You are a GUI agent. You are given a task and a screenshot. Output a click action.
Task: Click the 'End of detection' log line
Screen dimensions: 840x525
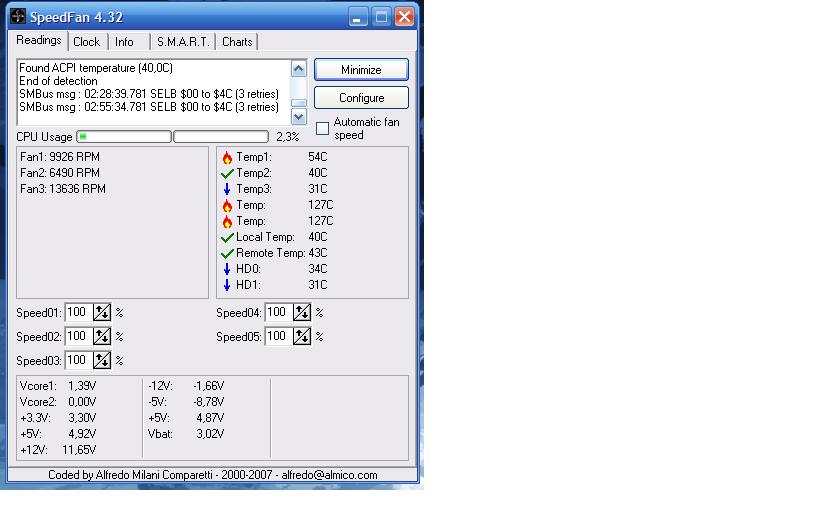point(58,81)
